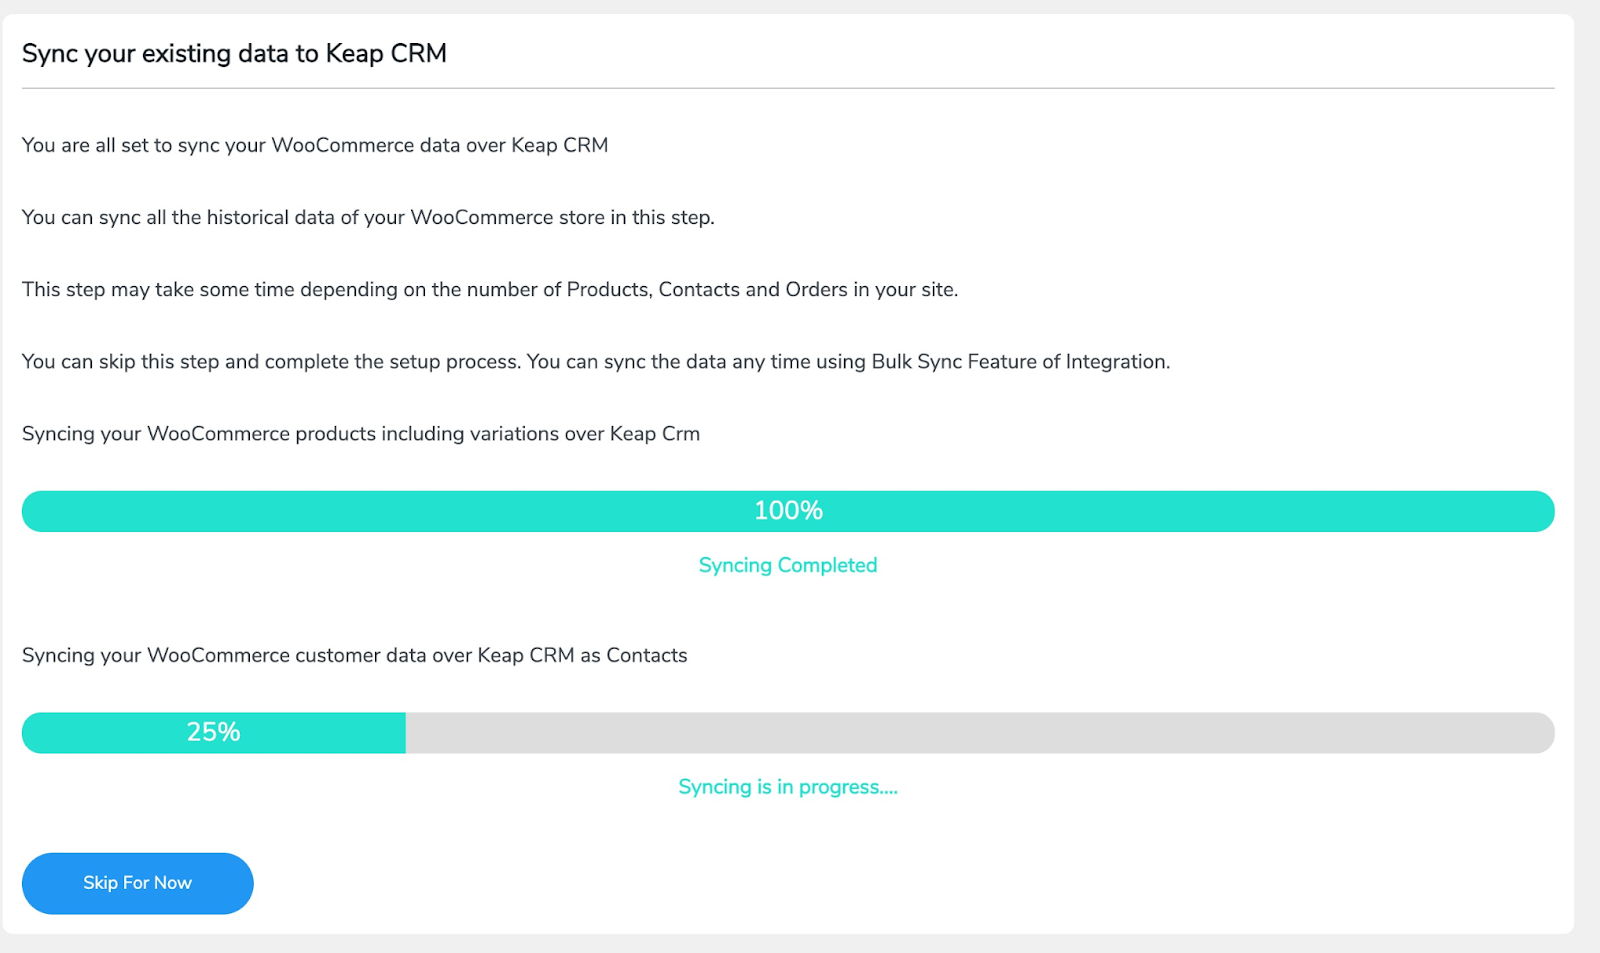Click the grey unfilled part of contacts bar
1600x953 pixels.
click(x=980, y=733)
